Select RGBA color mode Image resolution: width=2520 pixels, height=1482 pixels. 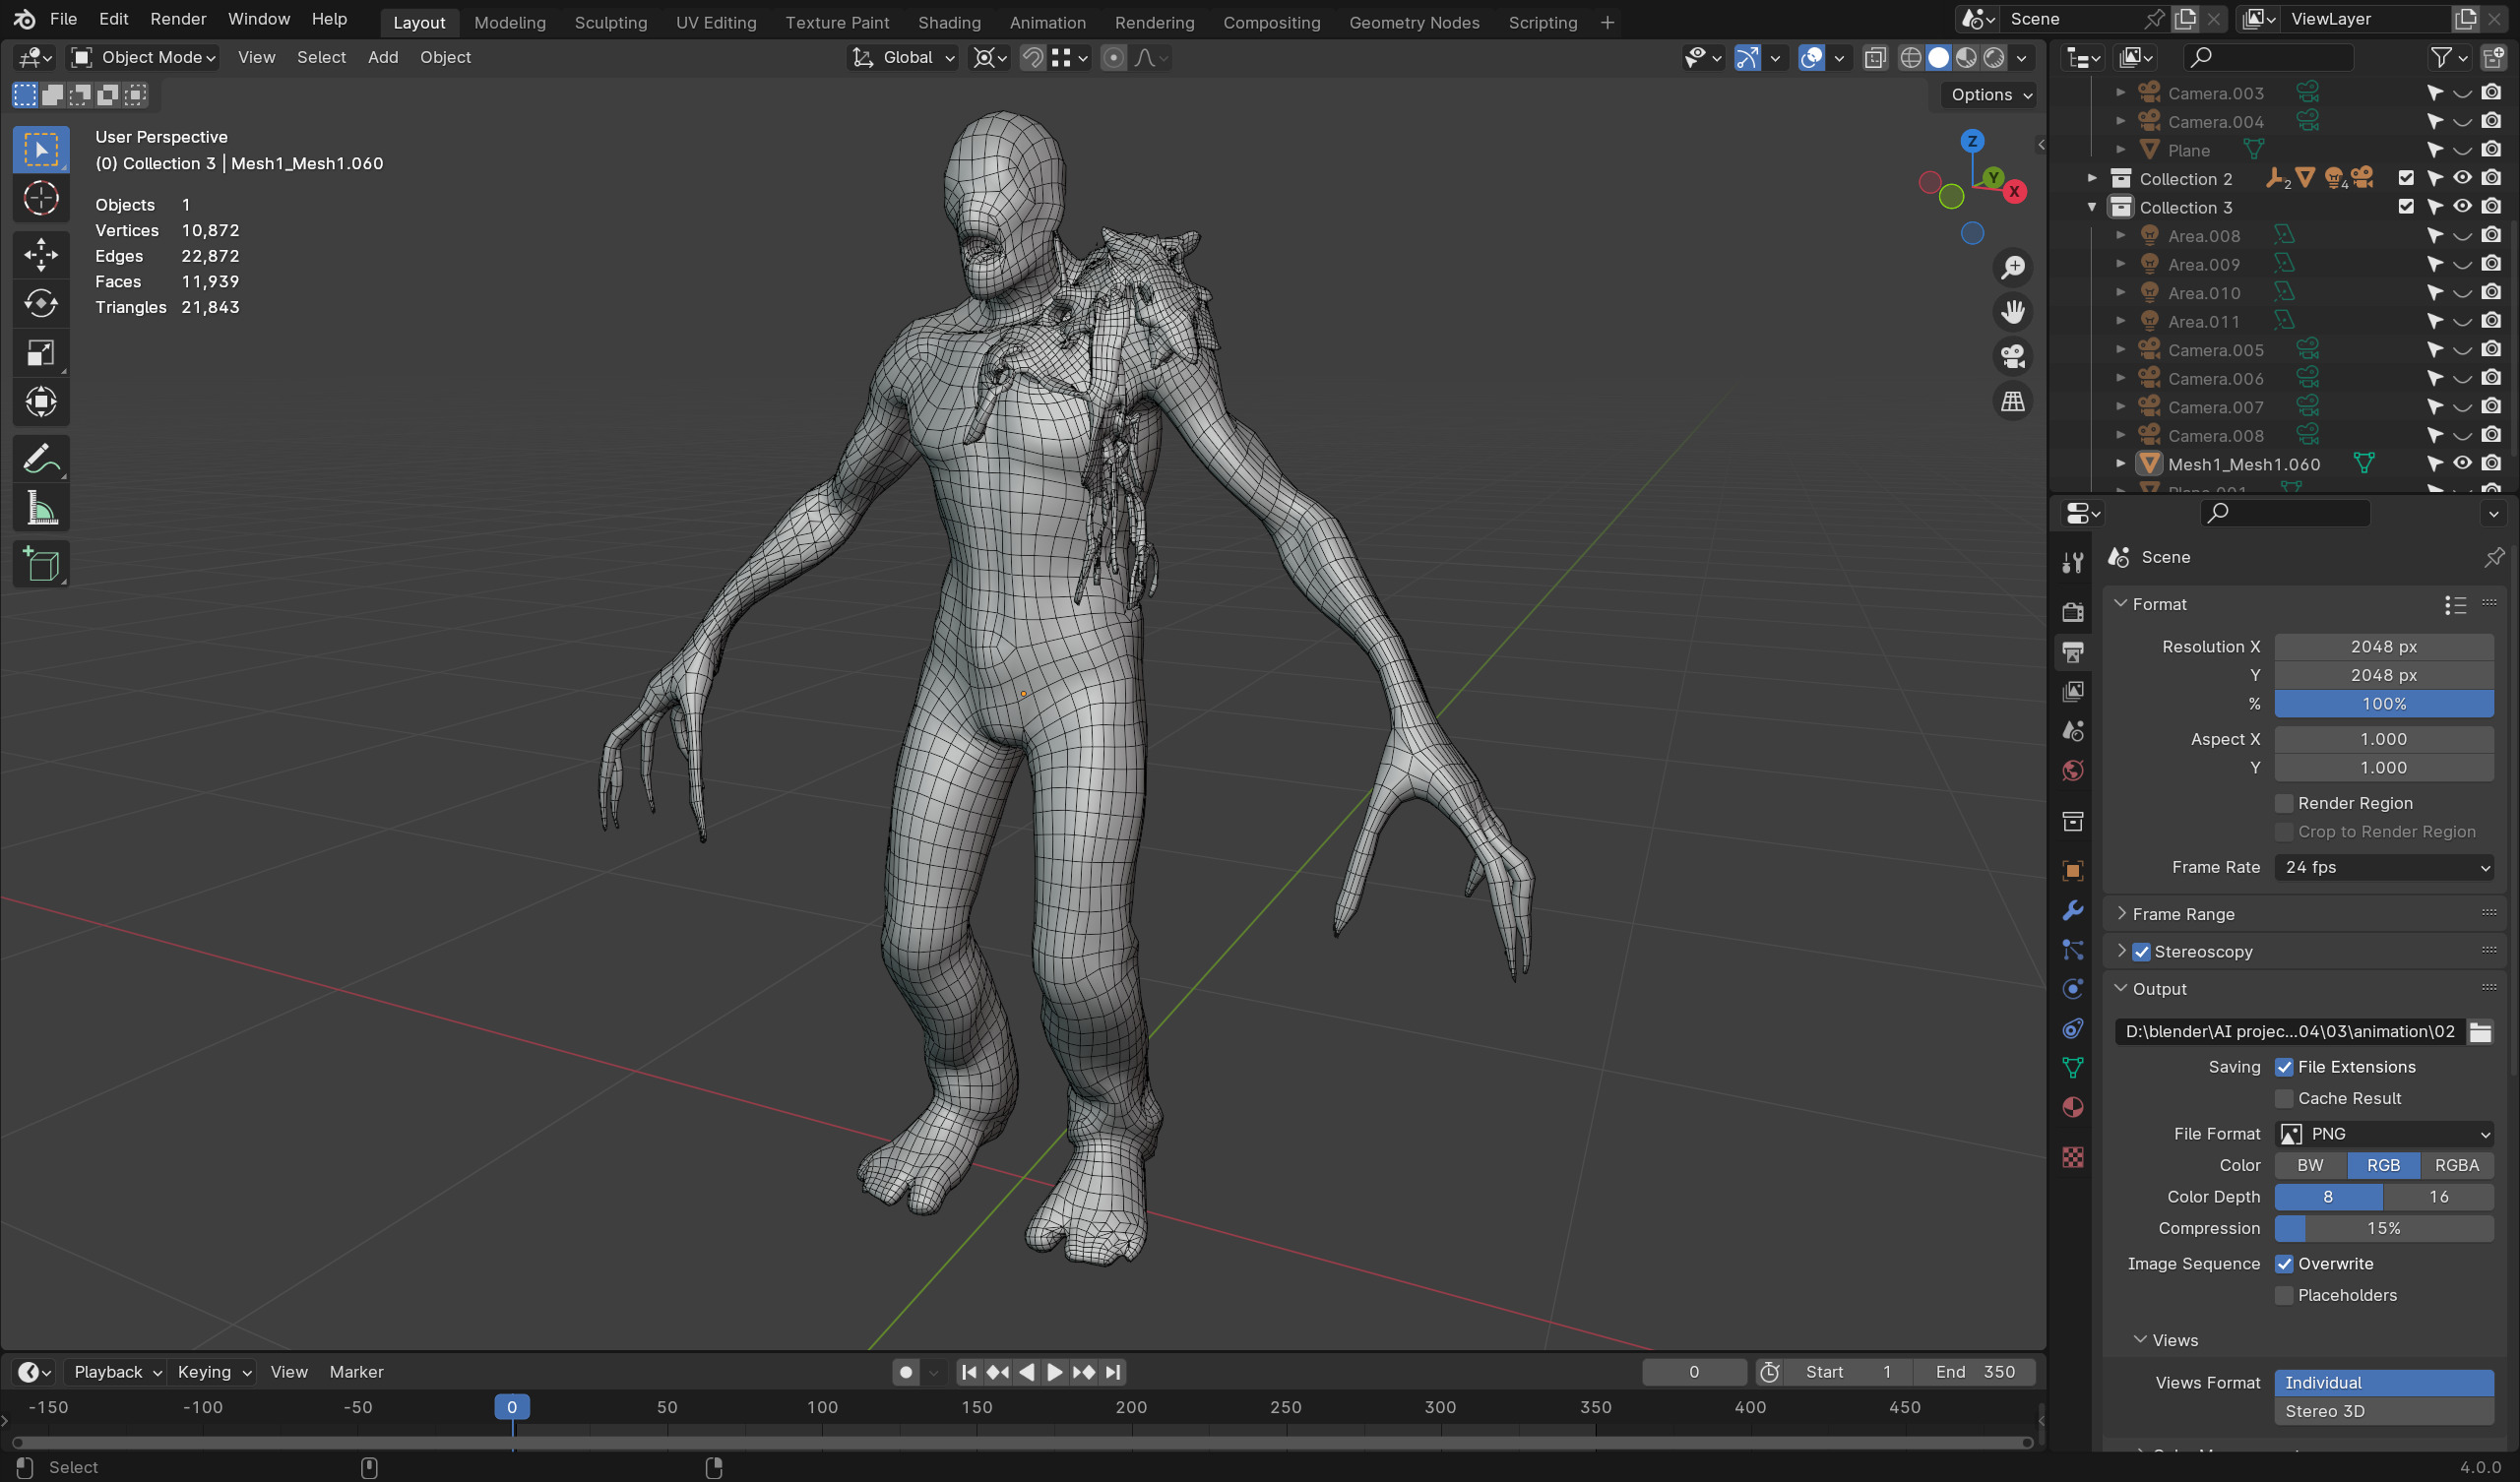point(2456,1166)
